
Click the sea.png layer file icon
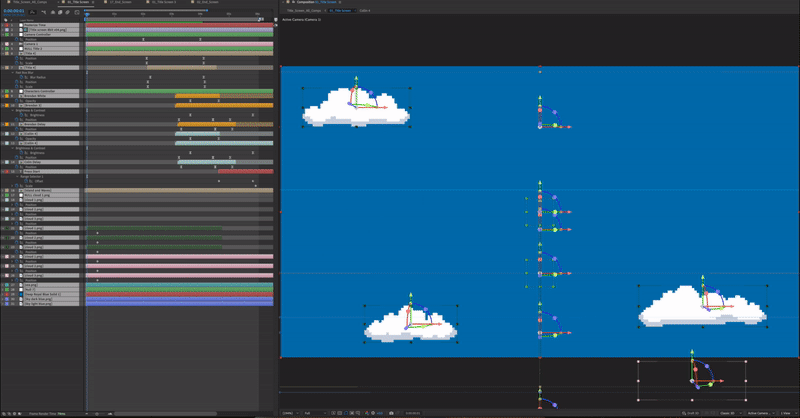coord(21,285)
